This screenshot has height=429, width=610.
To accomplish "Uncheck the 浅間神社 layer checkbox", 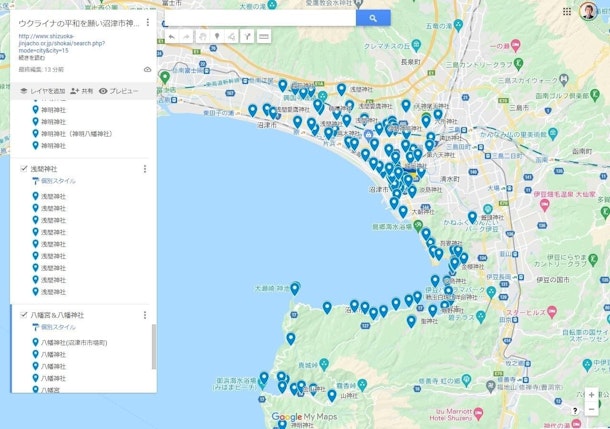I will pos(24,169).
